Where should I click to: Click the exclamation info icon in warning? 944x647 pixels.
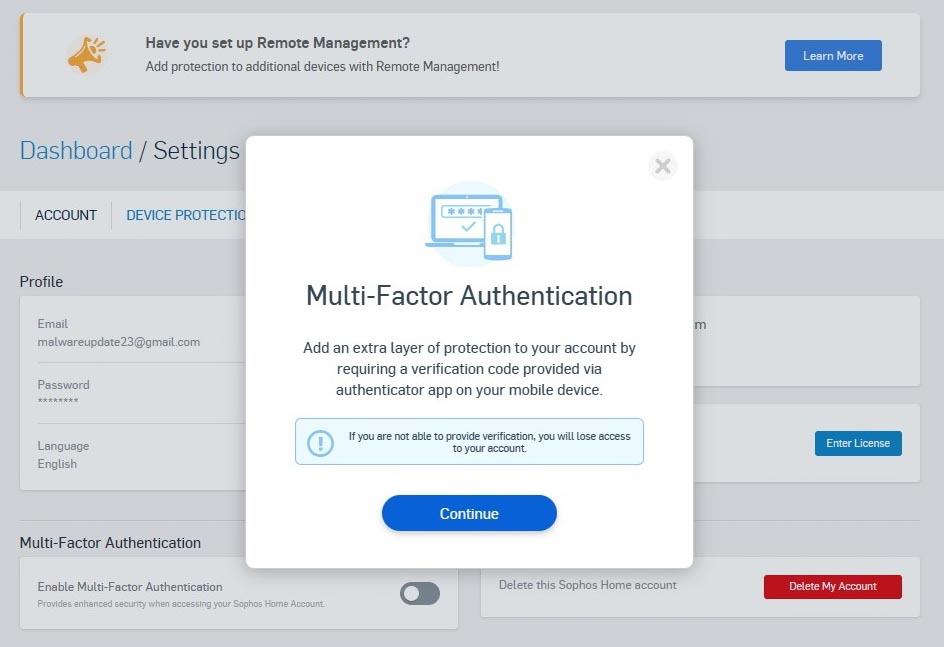(320, 443)
